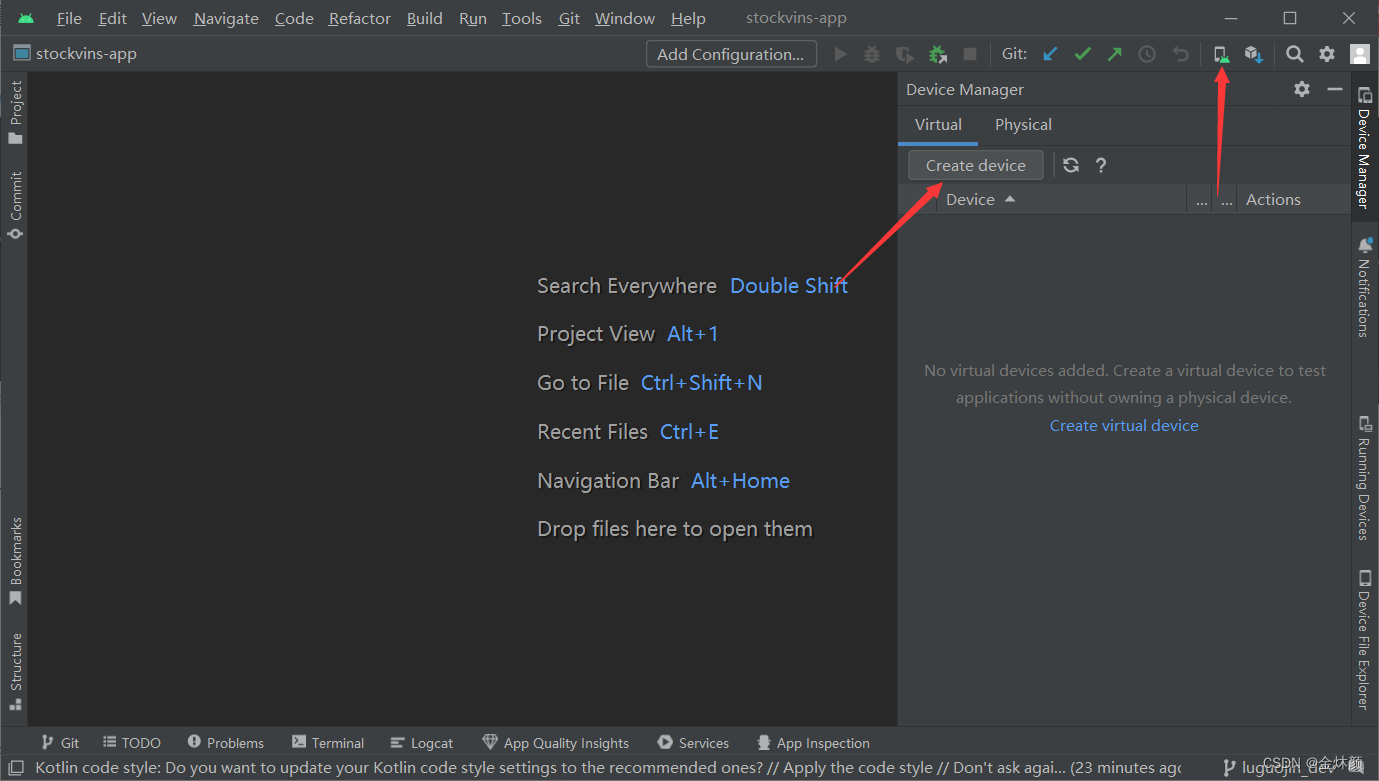Switch to the Physical tab
Screen dimensions: 1379x781
[1023, 125]
